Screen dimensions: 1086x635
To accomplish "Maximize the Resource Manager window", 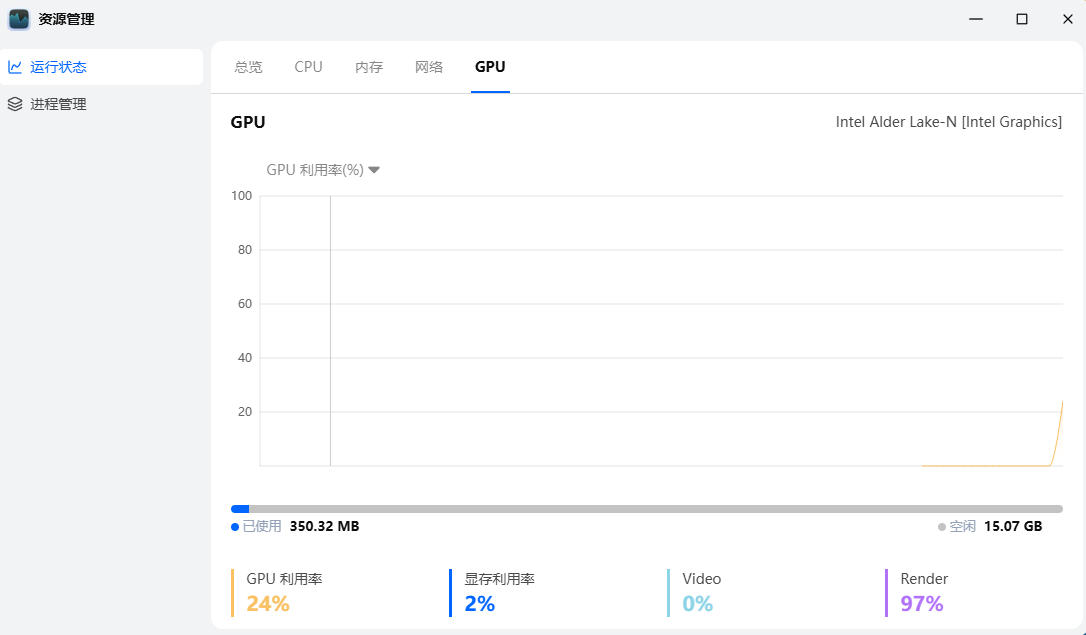I will pyautogui.click(x=1021, y=19).
